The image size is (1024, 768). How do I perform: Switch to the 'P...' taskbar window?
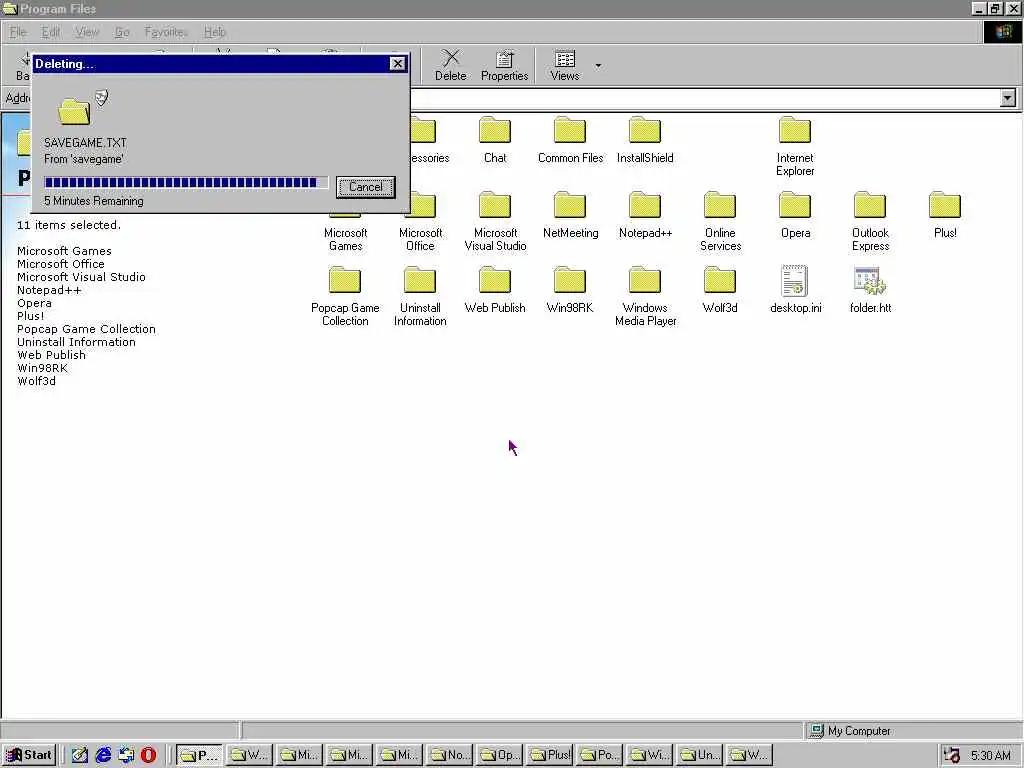pos(199,755)
